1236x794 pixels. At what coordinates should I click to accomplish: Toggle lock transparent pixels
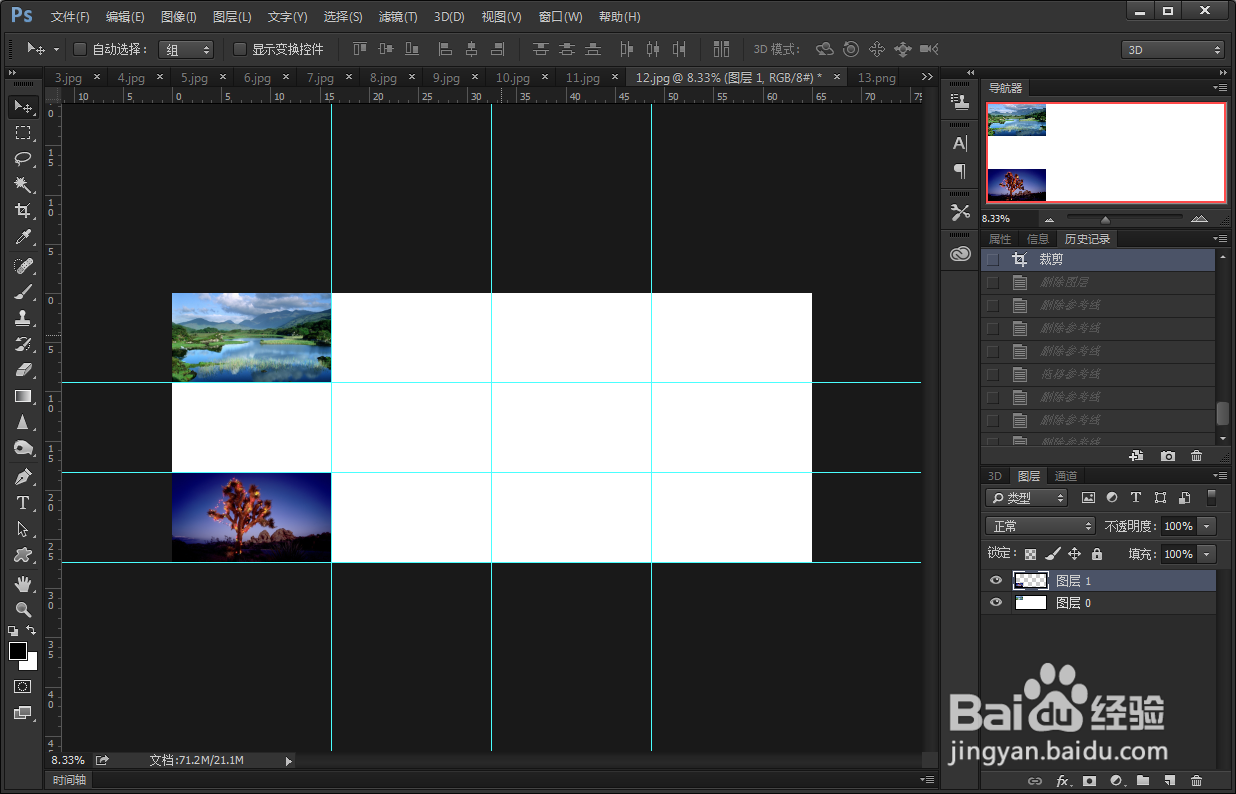click(1030, 553)
